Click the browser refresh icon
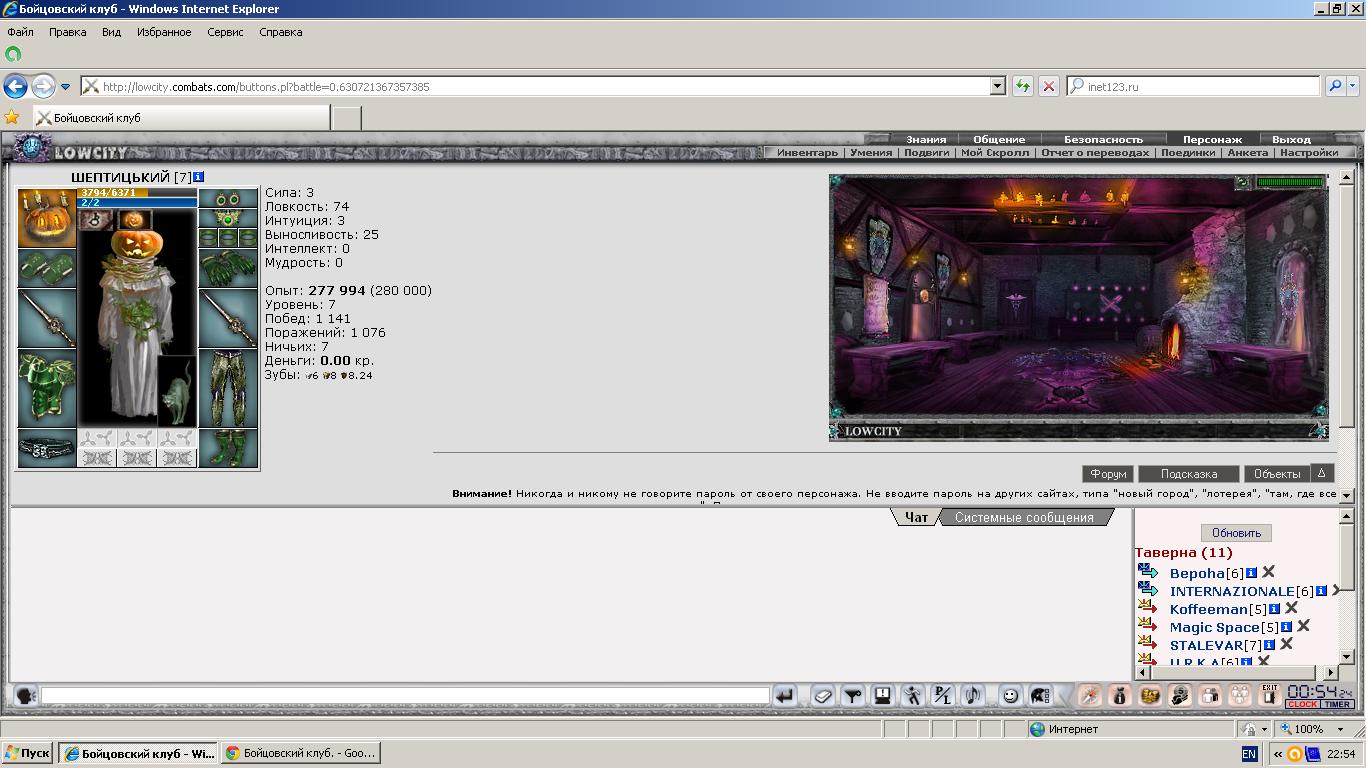1366x768 pixels. tap(1022, 86)
